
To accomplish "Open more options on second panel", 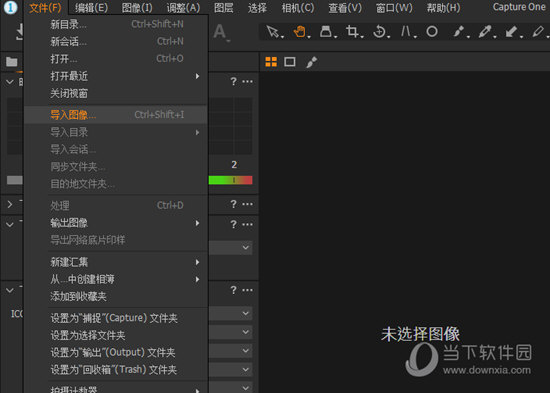I will tap(247, 204).
